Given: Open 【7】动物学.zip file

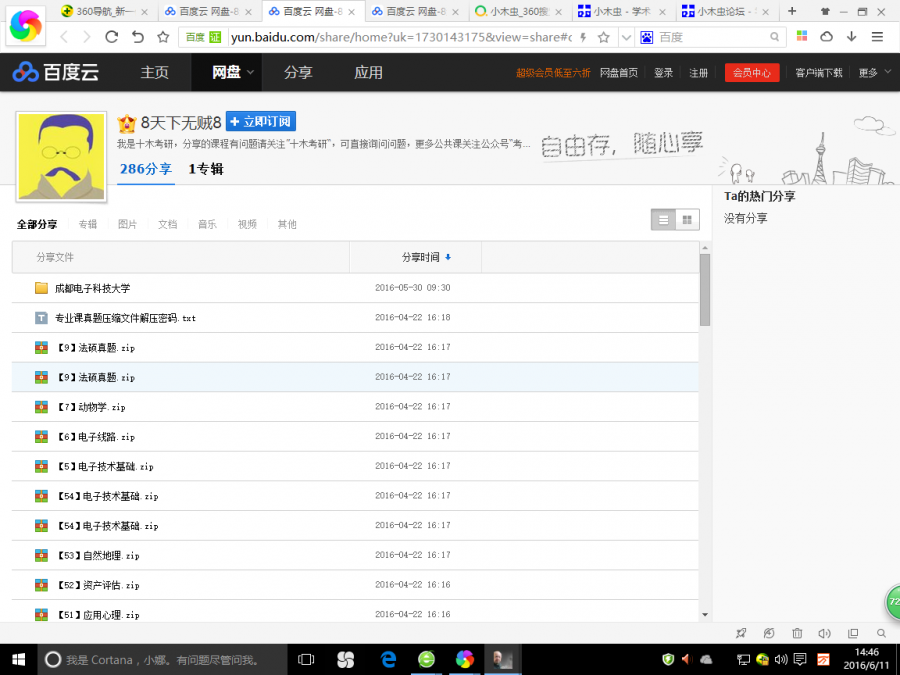Looking at the screenshot, I should (90, 407).
